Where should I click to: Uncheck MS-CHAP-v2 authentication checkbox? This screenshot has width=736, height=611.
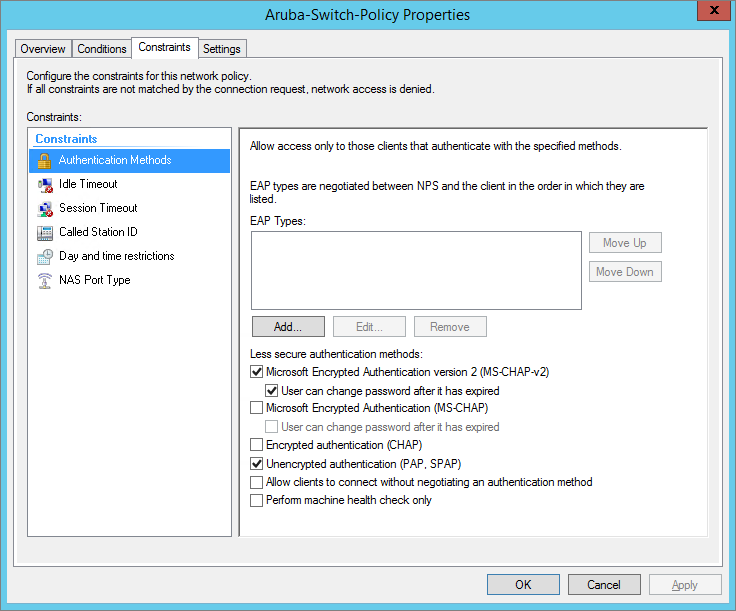point(256,372)
